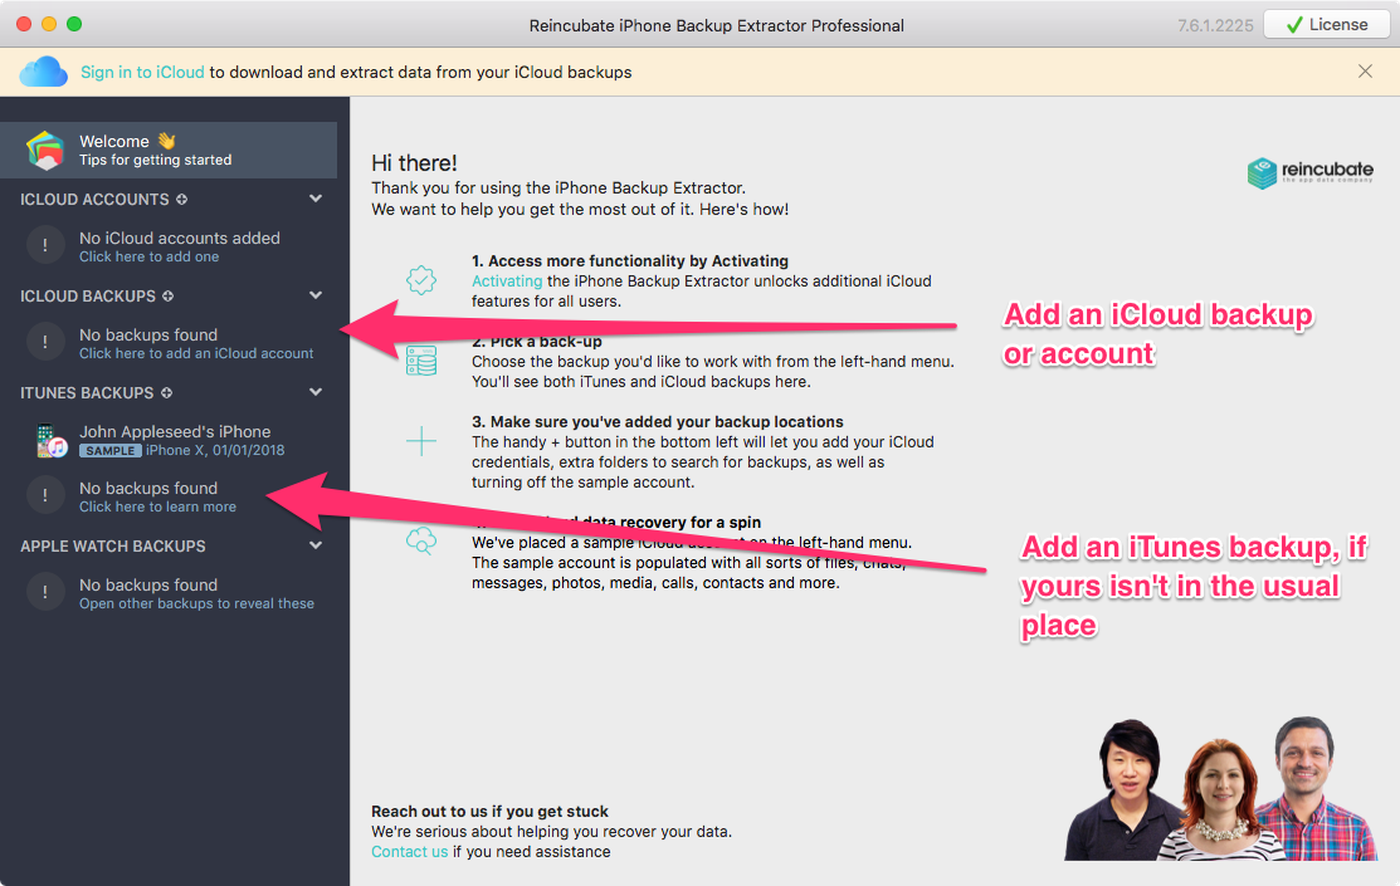Collapse the APPLE WATCH BACKUPS section
Image resolution: width=1400 pixels, height=886 pixels.
click(316, 546)
